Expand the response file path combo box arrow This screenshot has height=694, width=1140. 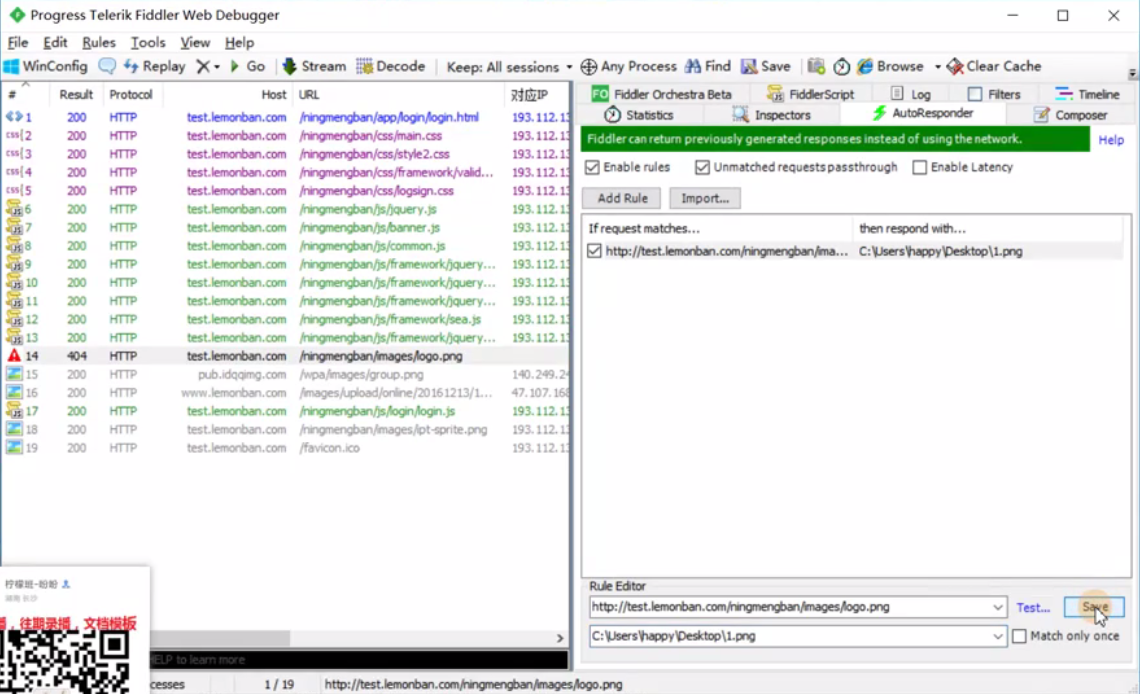pyautogui.click(x=998, y=636)
